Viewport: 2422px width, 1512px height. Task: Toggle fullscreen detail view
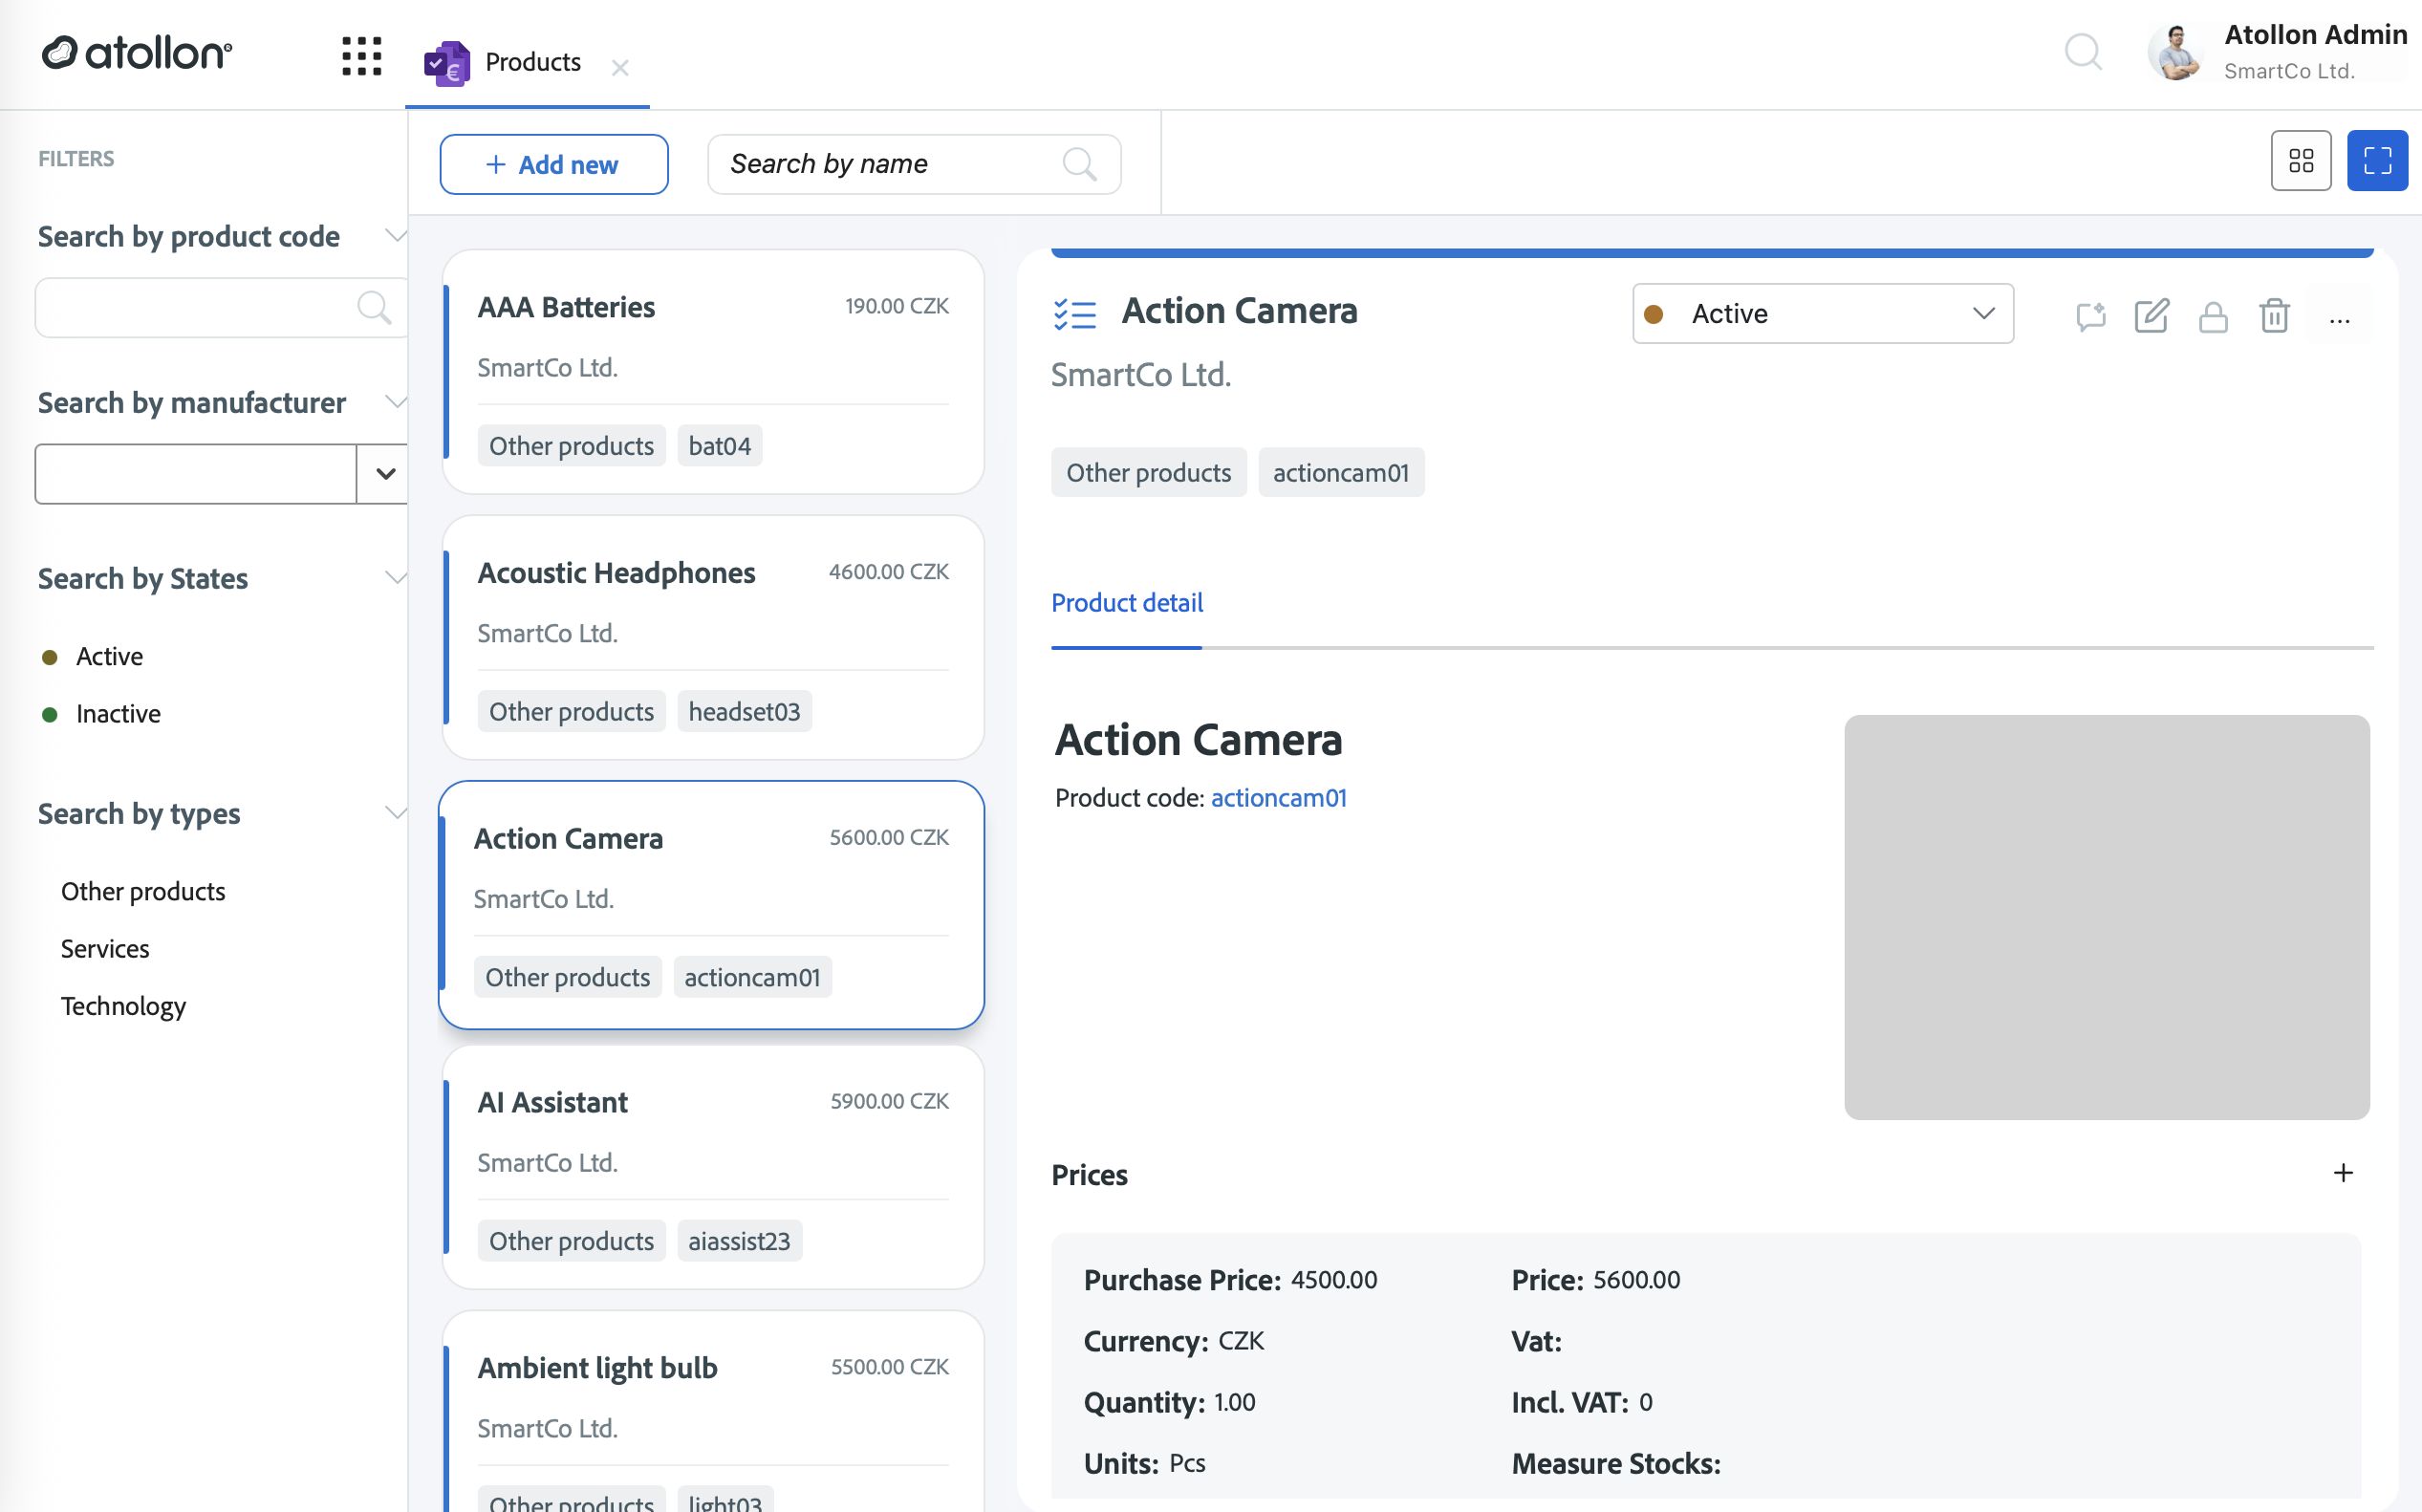[2377, 160]
